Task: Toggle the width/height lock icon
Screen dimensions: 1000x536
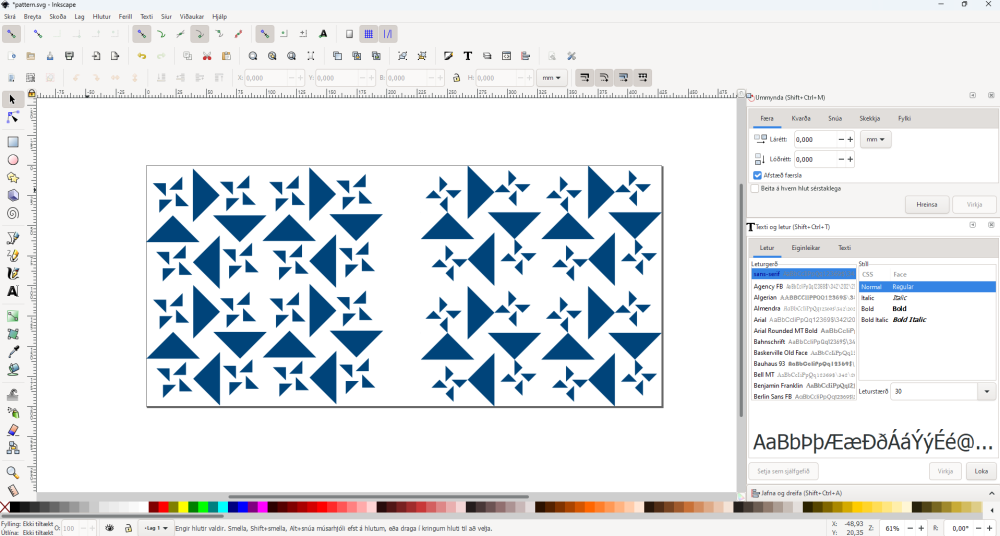Action: click(457, 78)
